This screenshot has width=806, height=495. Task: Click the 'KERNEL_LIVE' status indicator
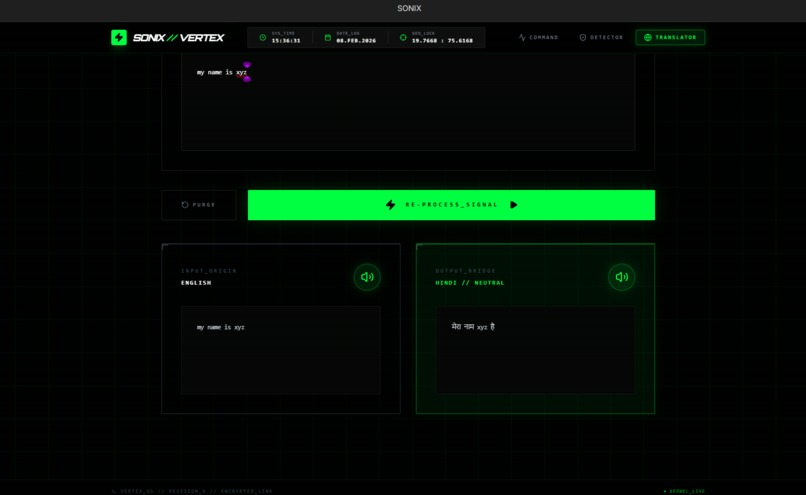684,491
